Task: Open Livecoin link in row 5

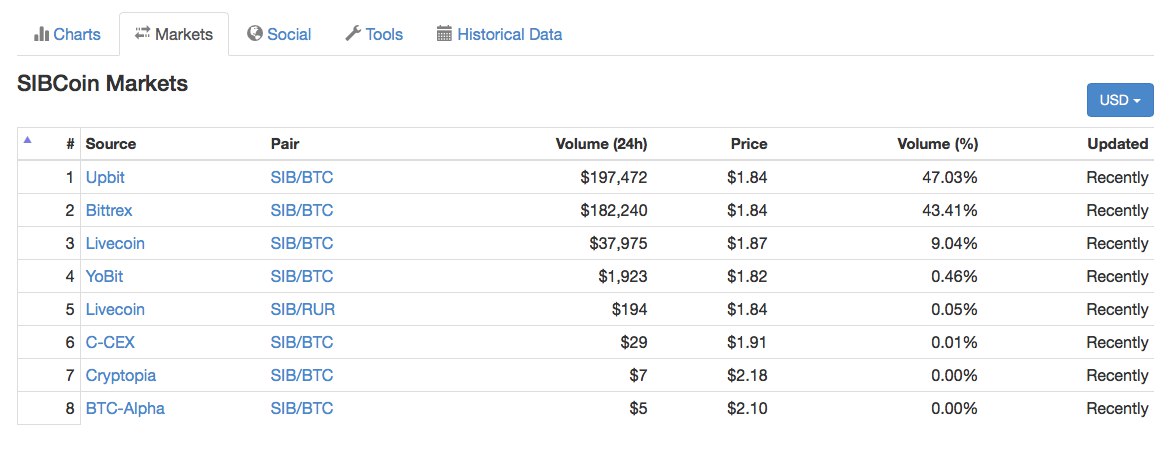Action: (115, 309)
